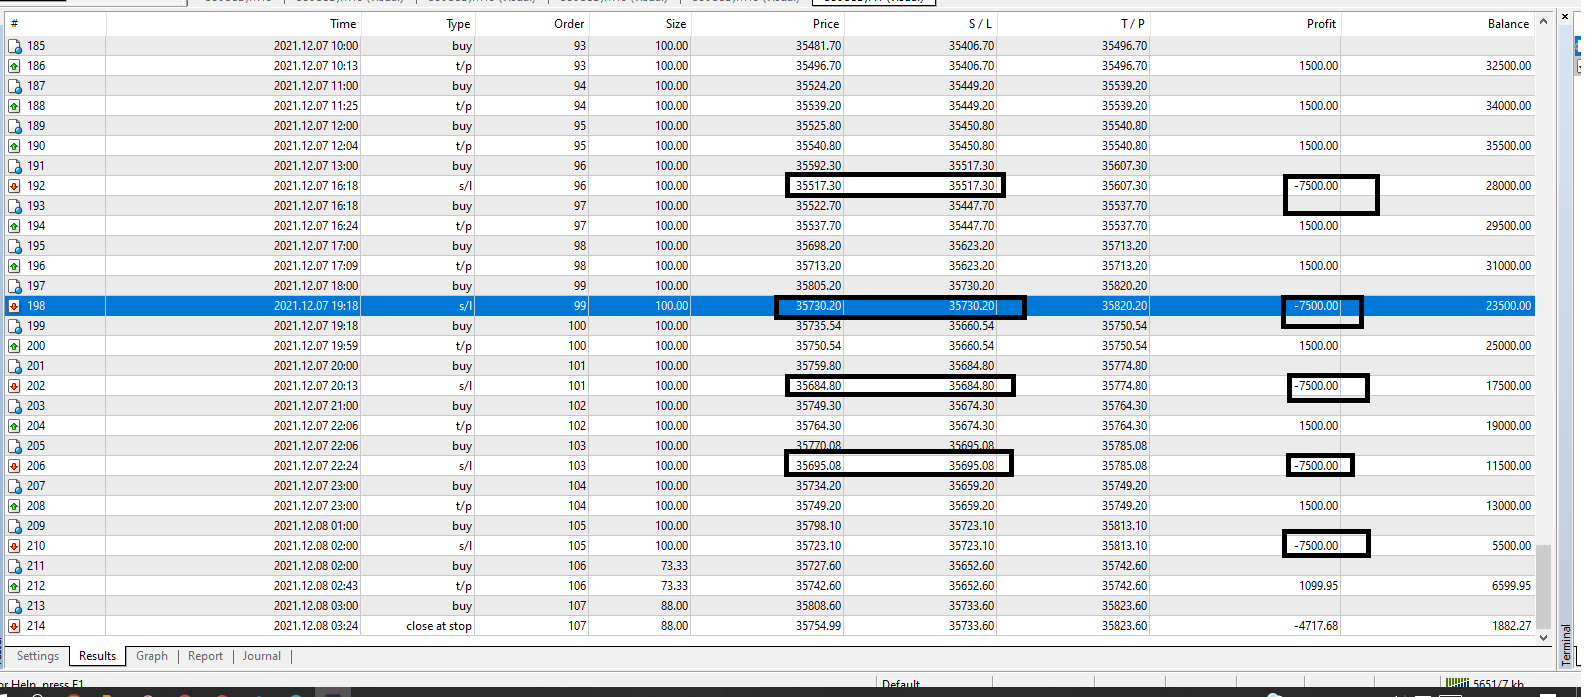Click the take-profit icon in row 186

(14, 66)
